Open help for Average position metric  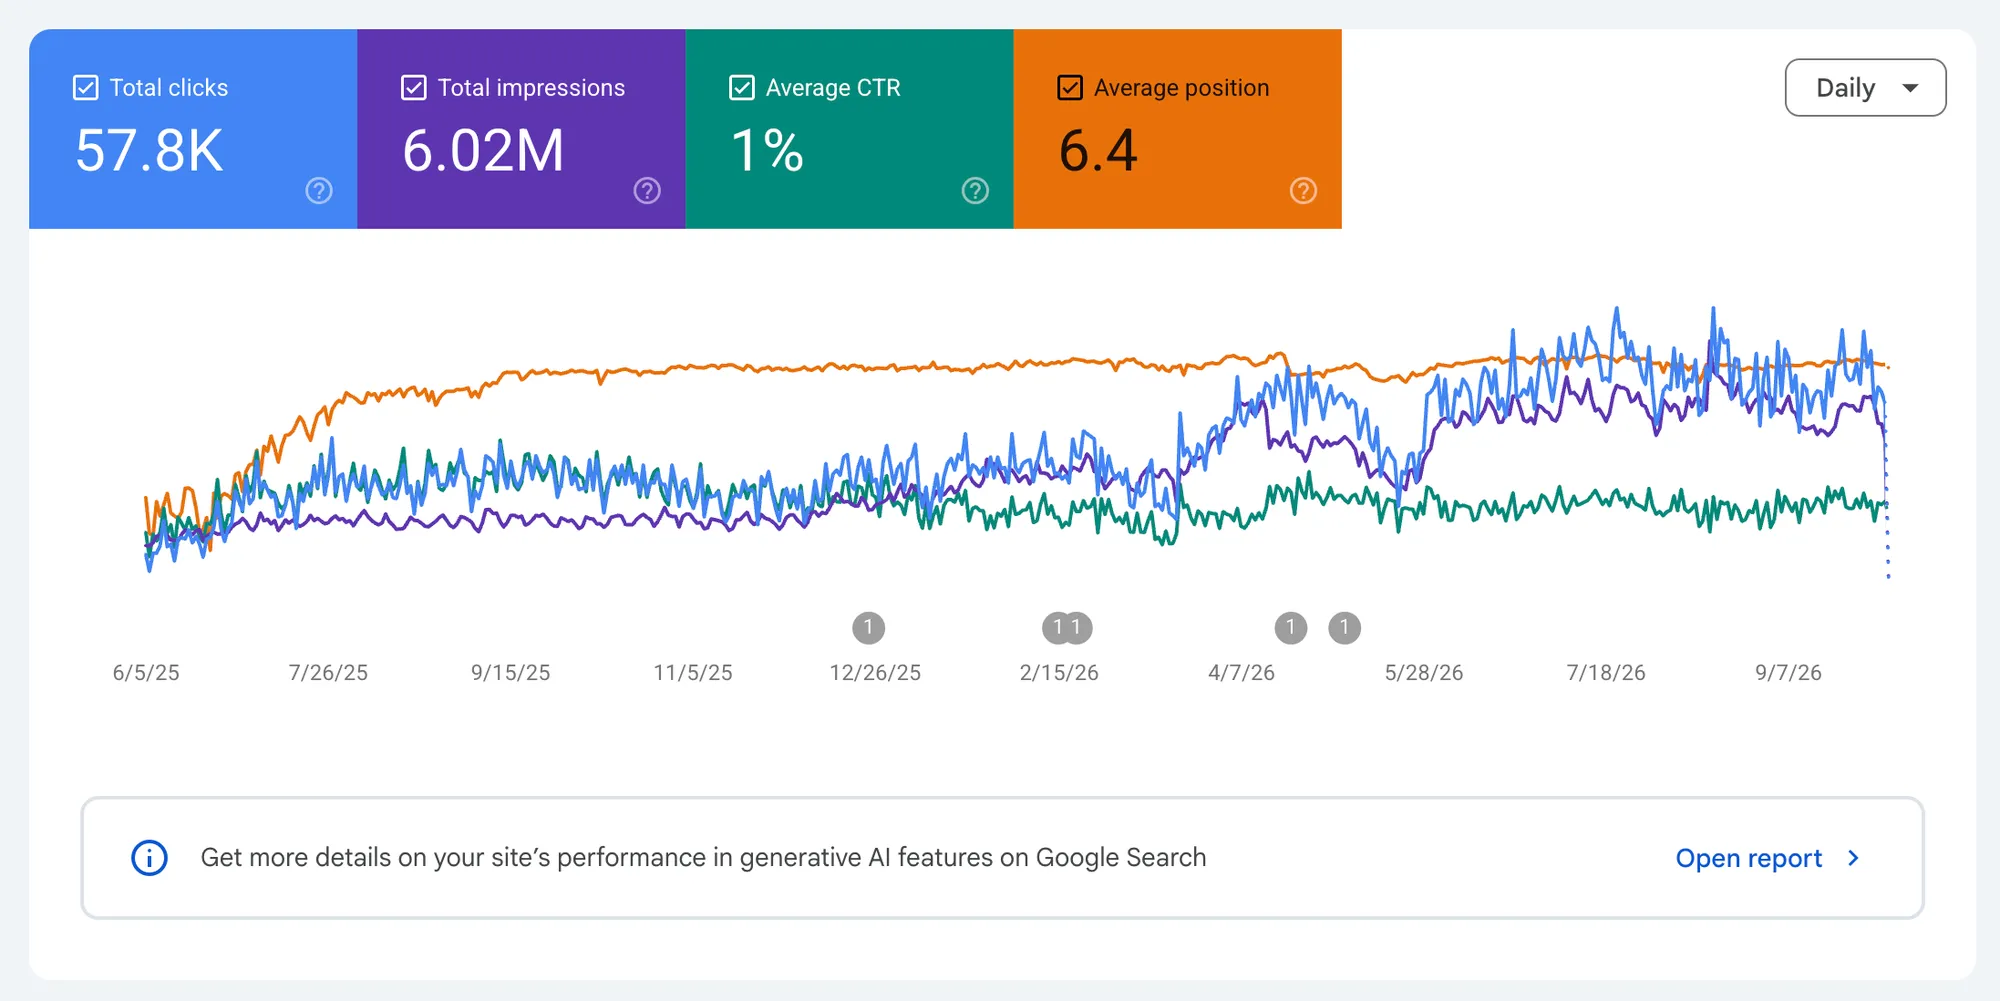(x=1303, y=191)
